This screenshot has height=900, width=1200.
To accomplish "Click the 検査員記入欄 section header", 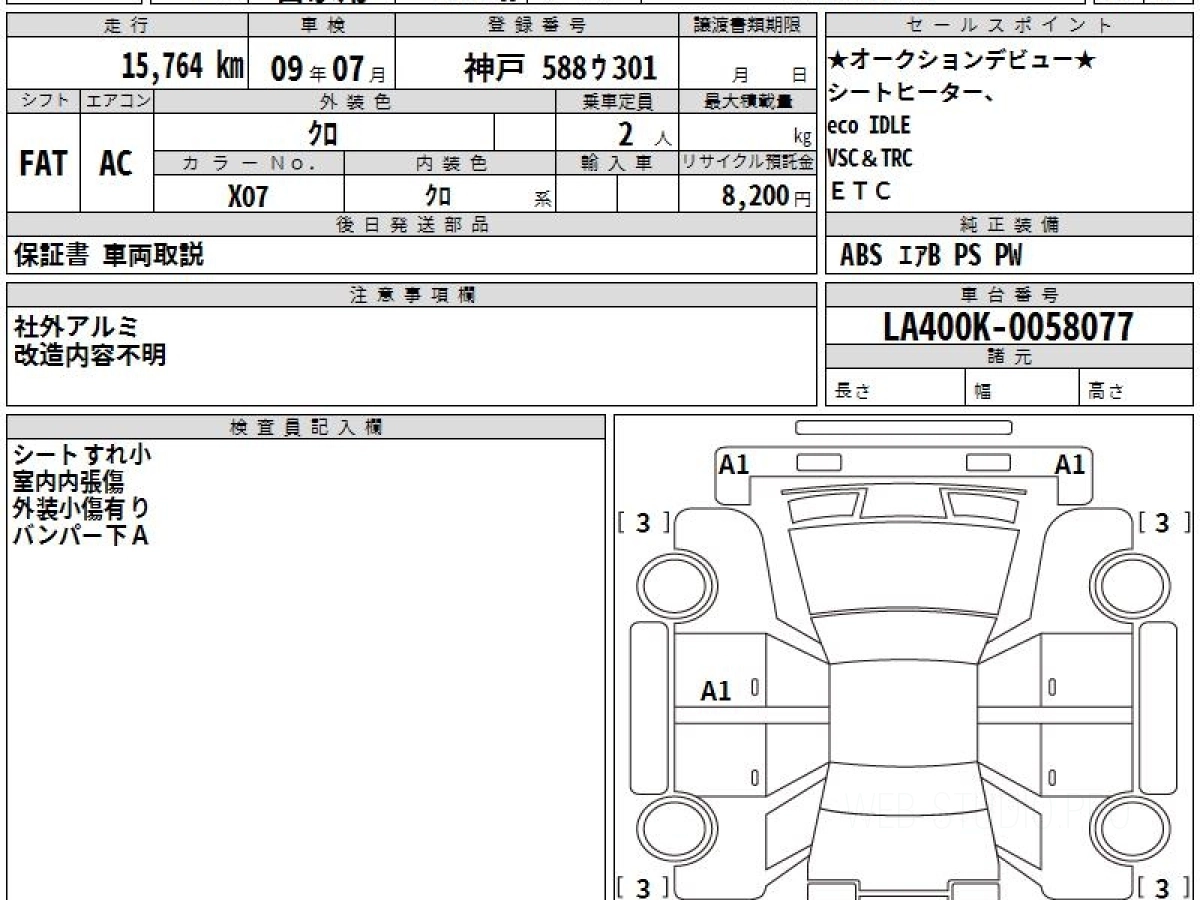I will pyautogui.click(x=306, y=427).
